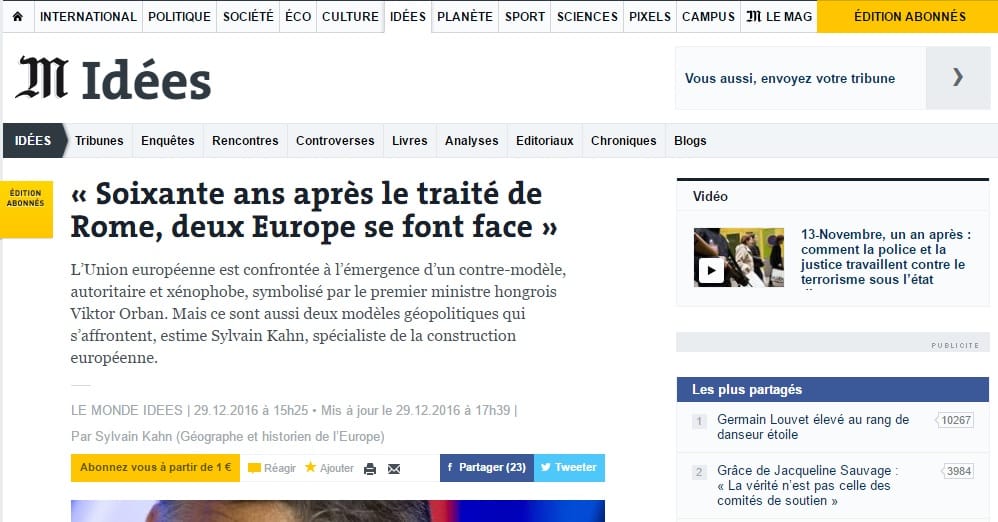Share article on Facebook via Partager
998x522 pixels.
pos(487,467)
